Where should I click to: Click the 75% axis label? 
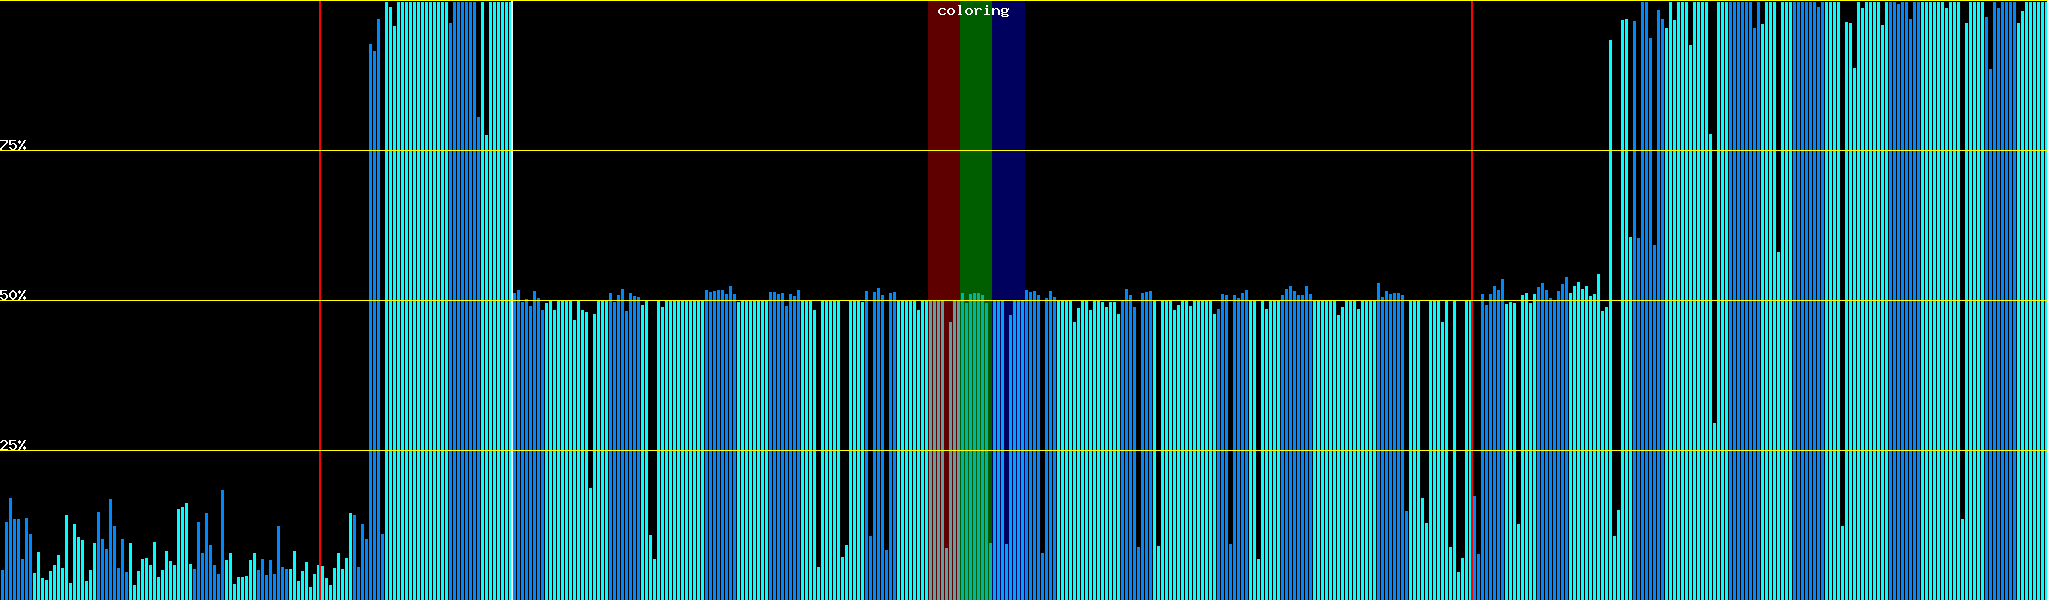pyautogui.click(x=13, y=145)
